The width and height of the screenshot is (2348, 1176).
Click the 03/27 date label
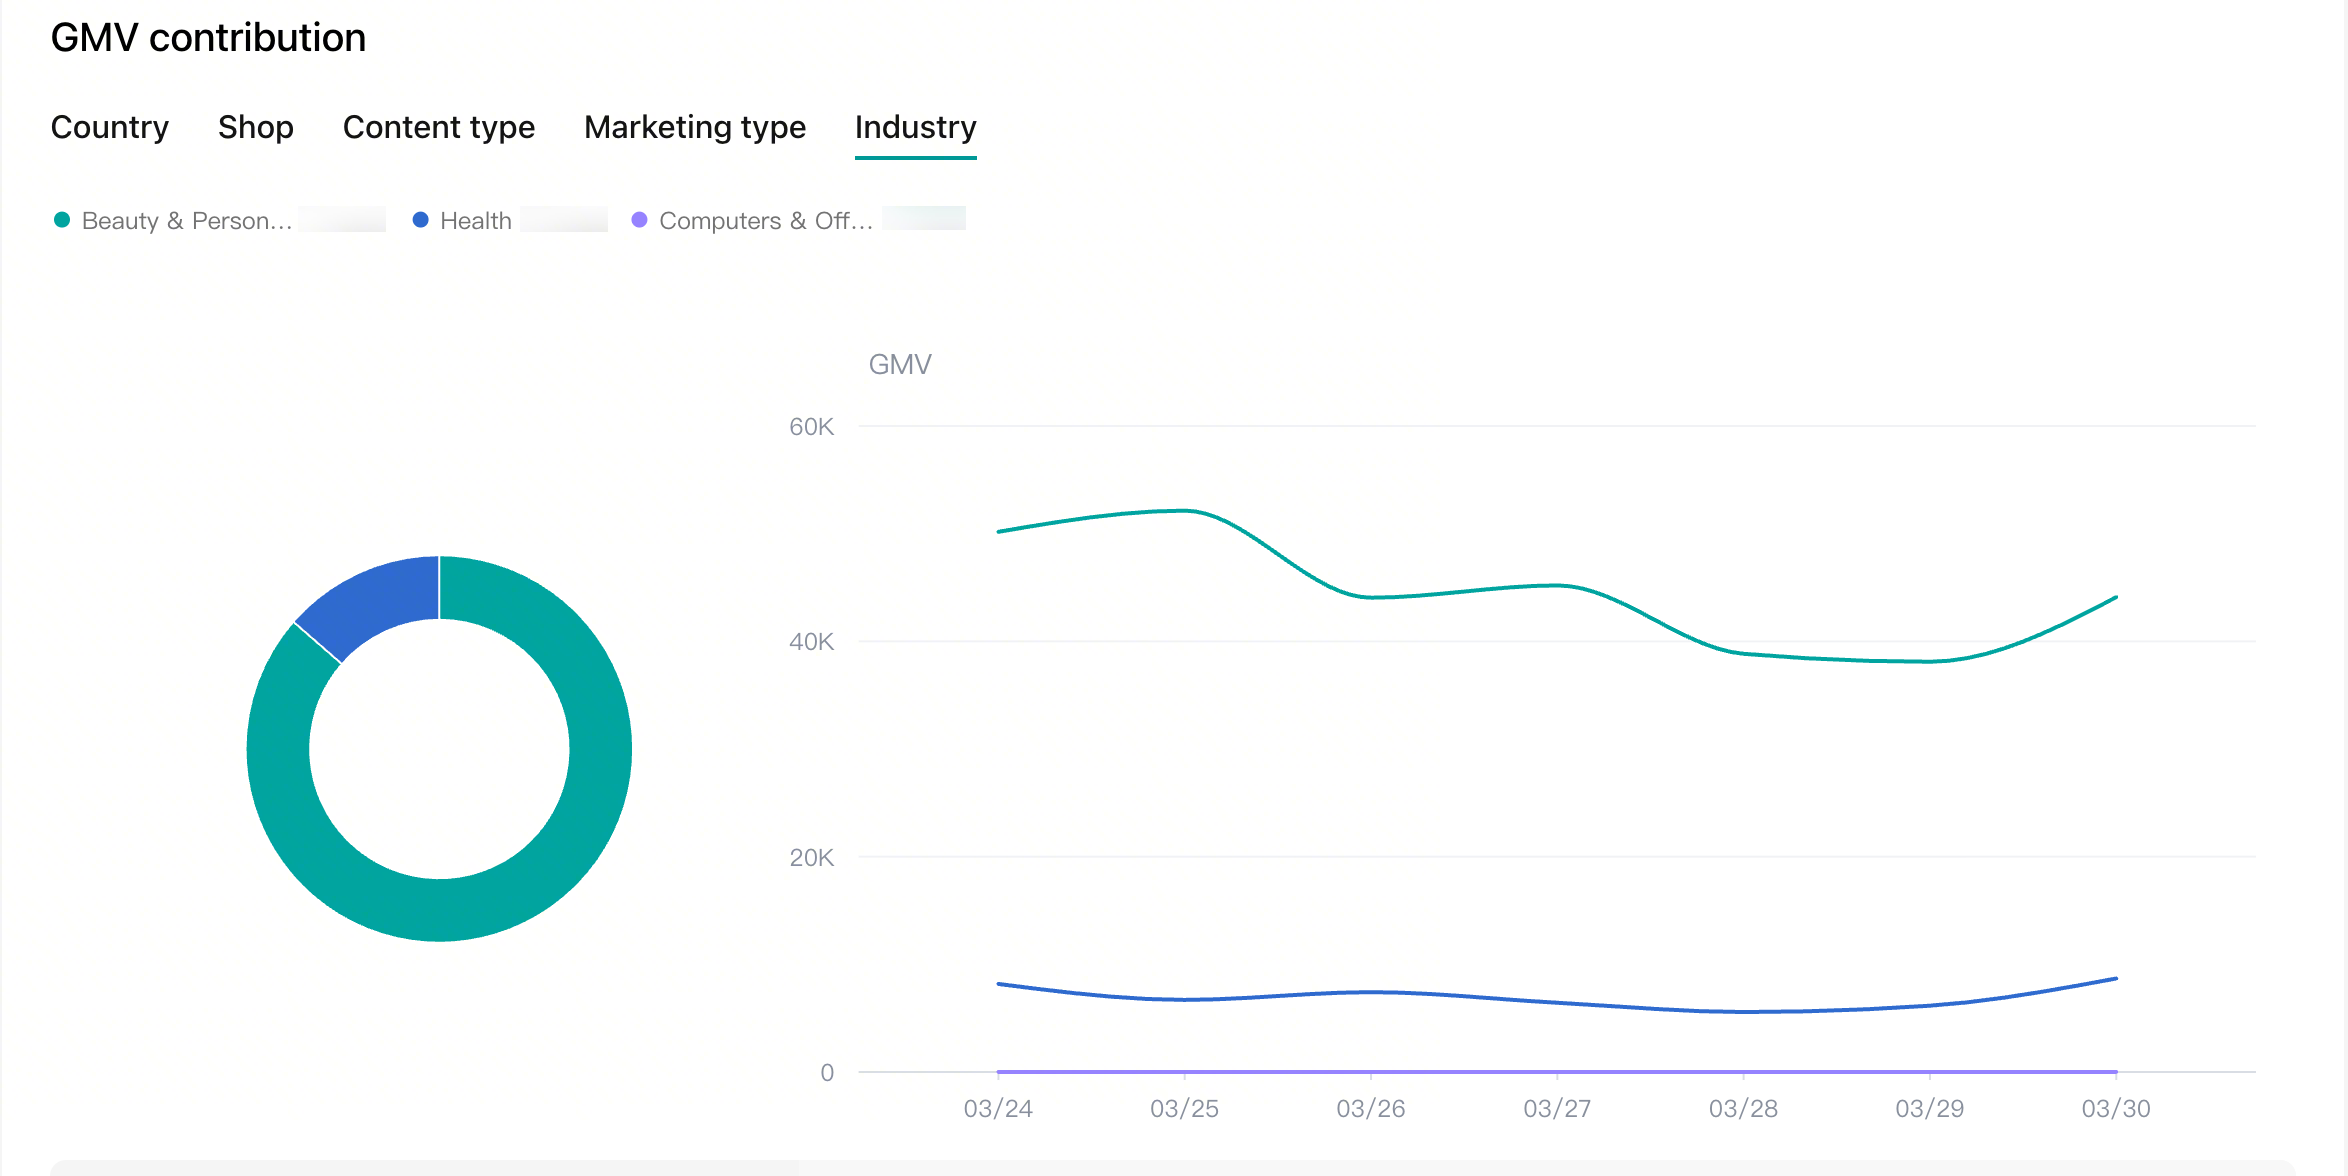click(1557, 1108)
